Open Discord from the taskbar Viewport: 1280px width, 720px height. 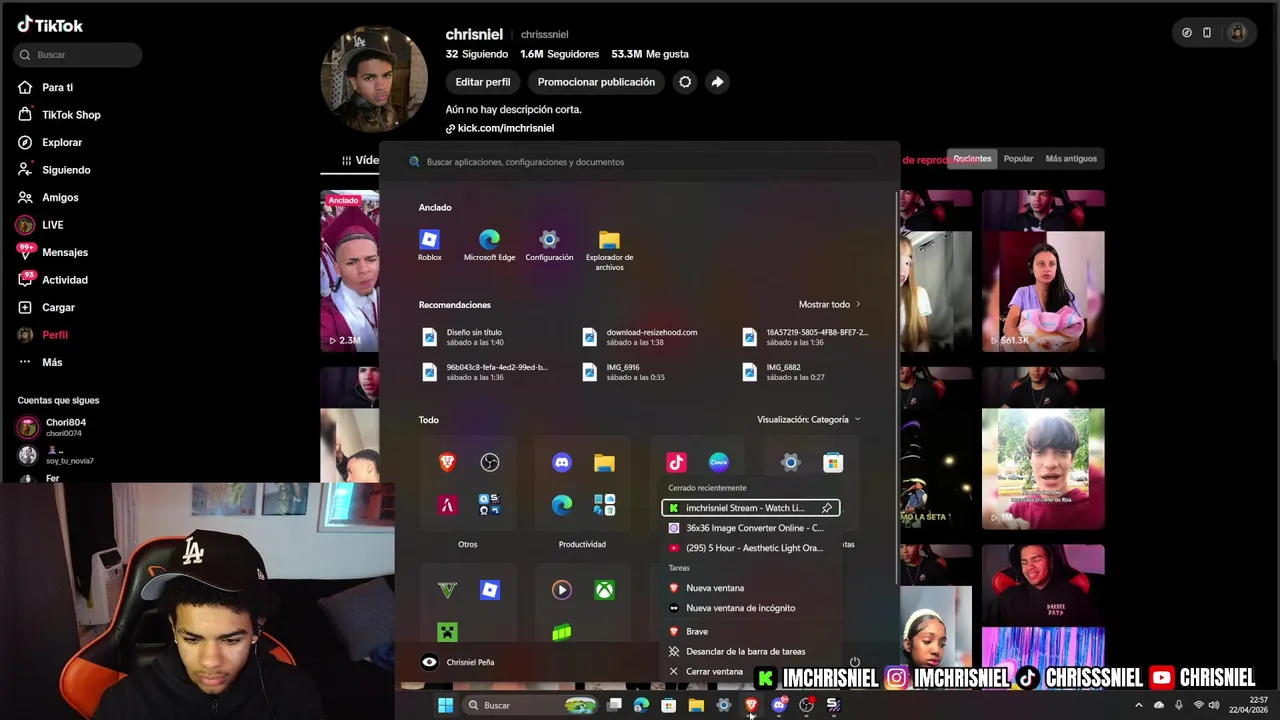click(779, 705)
